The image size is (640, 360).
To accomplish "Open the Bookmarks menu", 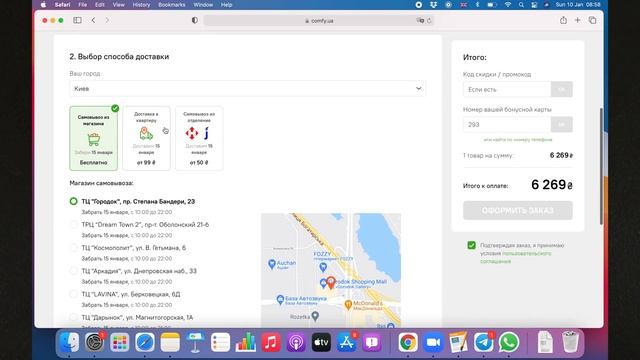I will coord(172,5).
